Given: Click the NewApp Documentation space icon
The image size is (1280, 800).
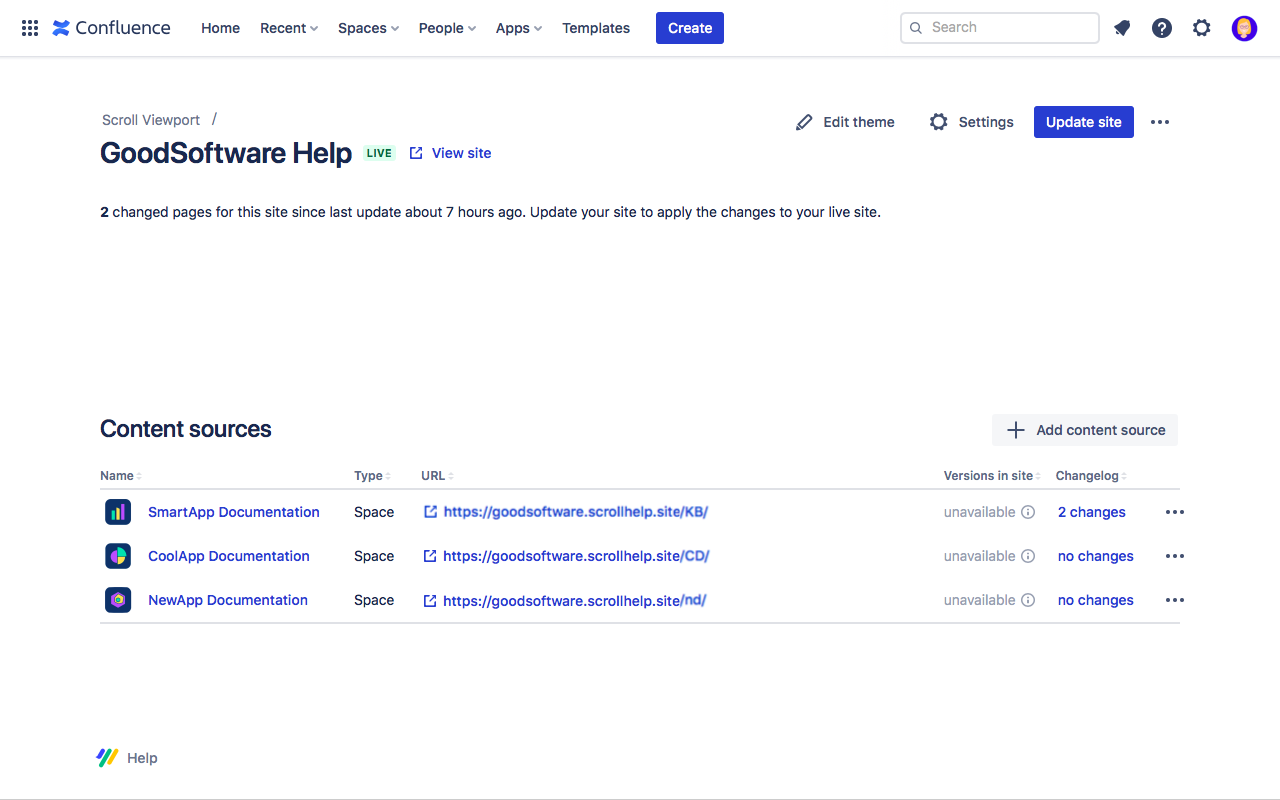Looking at the screenshot, I should coord(118,600).
